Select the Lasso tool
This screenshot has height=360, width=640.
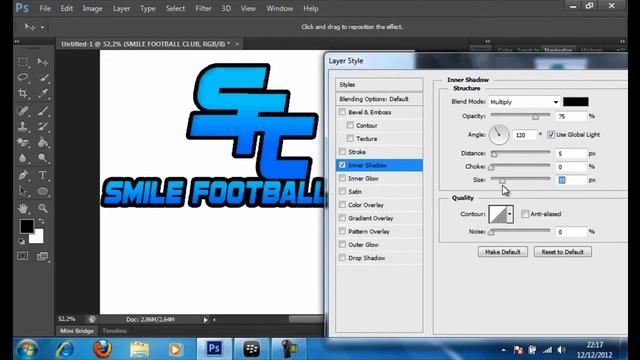coord(23,78)
